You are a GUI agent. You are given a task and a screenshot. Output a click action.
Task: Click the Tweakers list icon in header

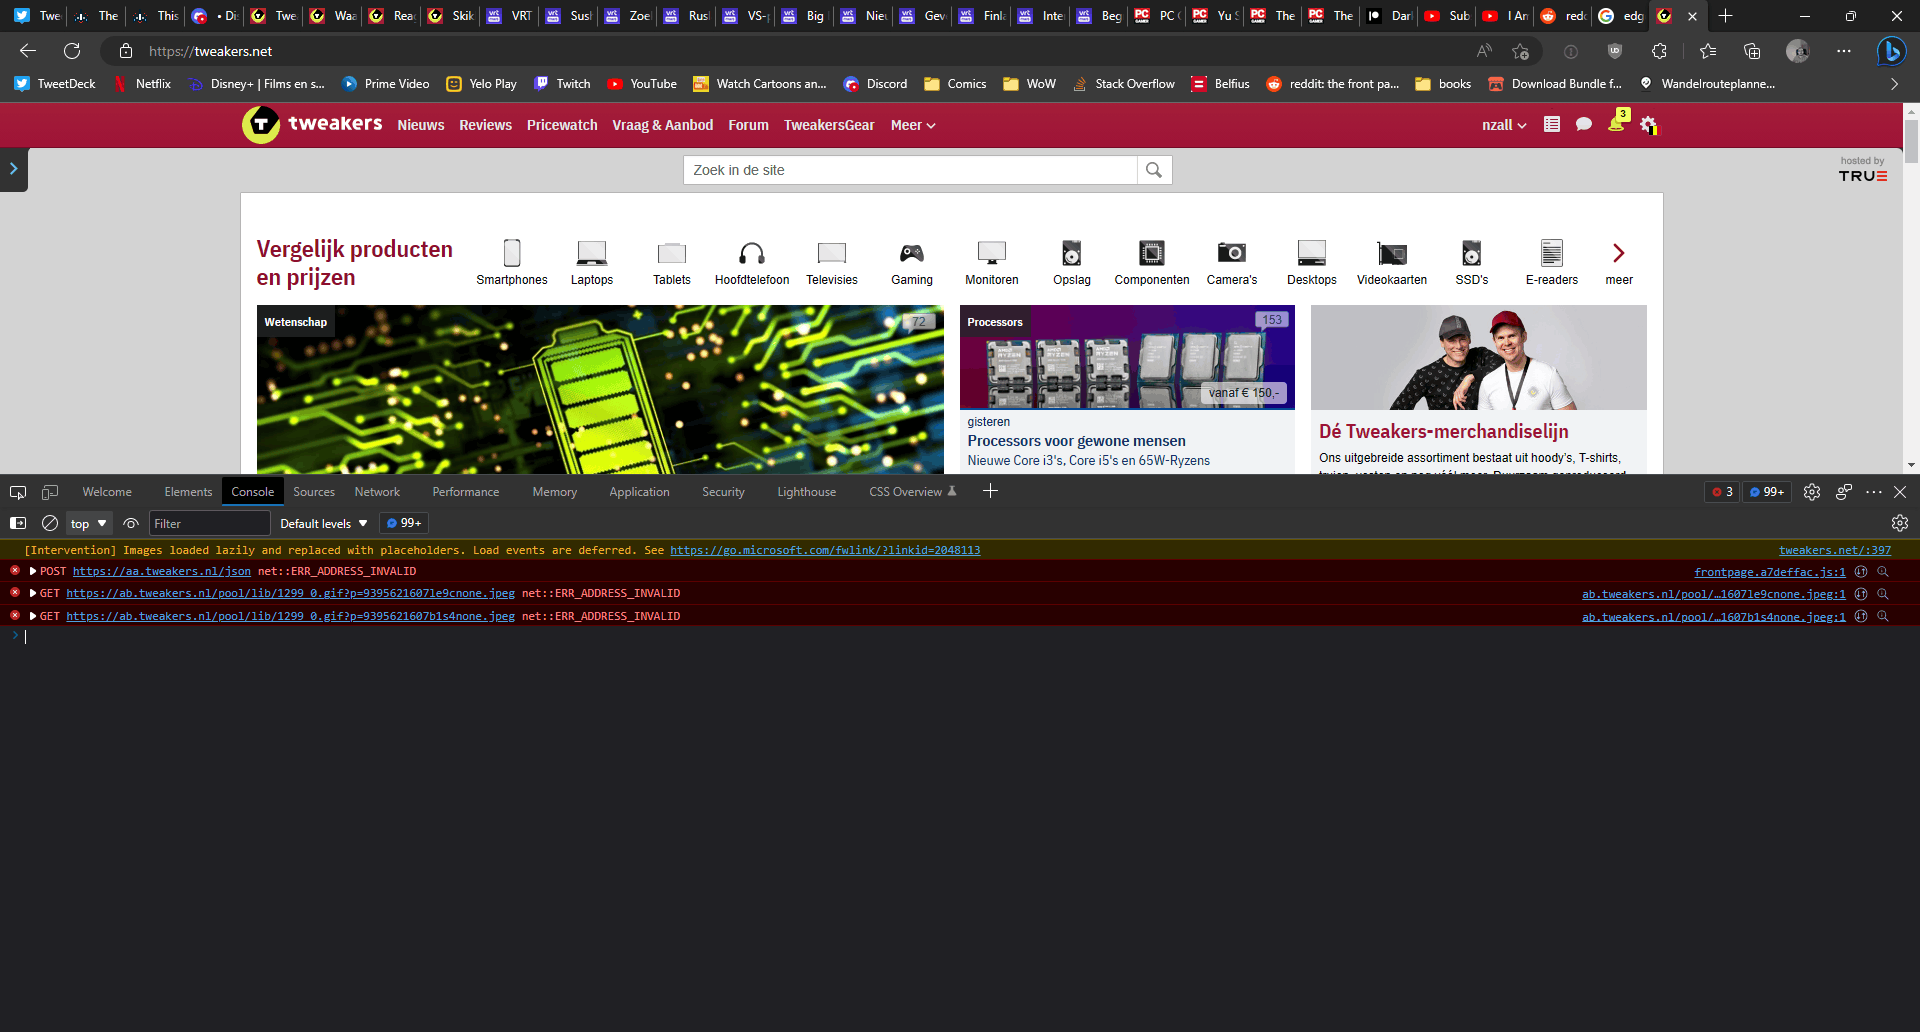pyautogui.click(x=1552, y=124)
